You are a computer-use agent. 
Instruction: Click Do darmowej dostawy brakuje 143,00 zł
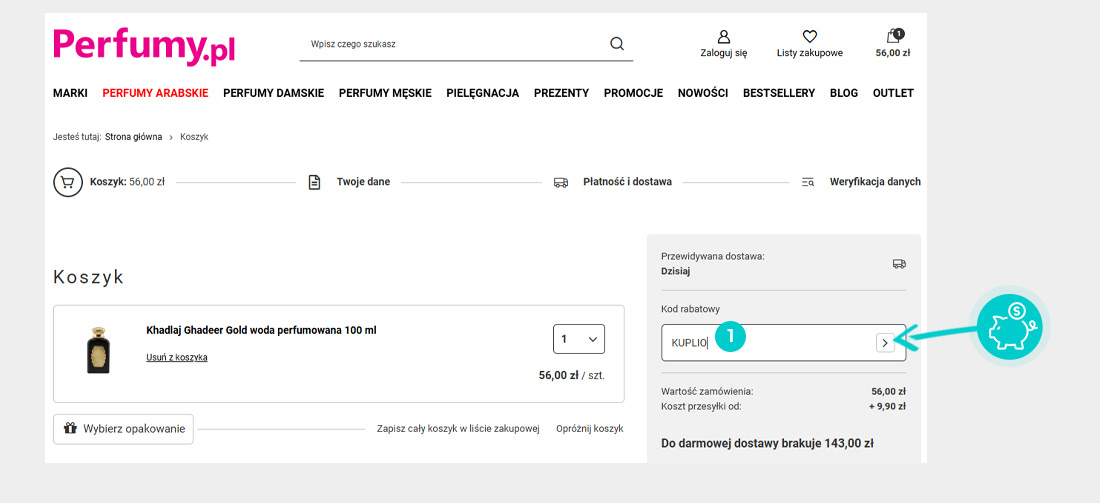coord(767,443)
